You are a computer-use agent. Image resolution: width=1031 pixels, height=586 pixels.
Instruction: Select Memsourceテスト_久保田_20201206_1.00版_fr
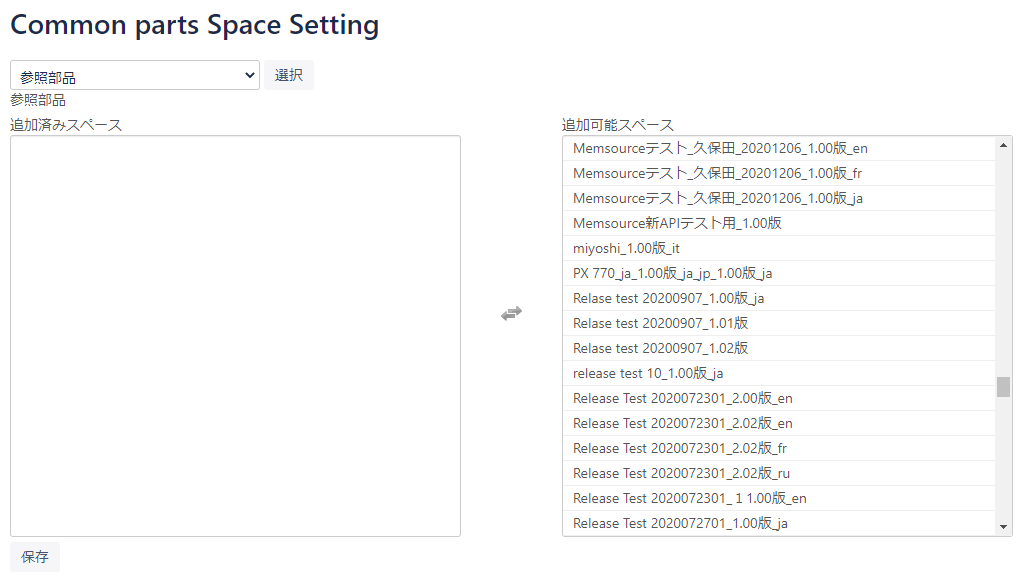coord(779,174)
